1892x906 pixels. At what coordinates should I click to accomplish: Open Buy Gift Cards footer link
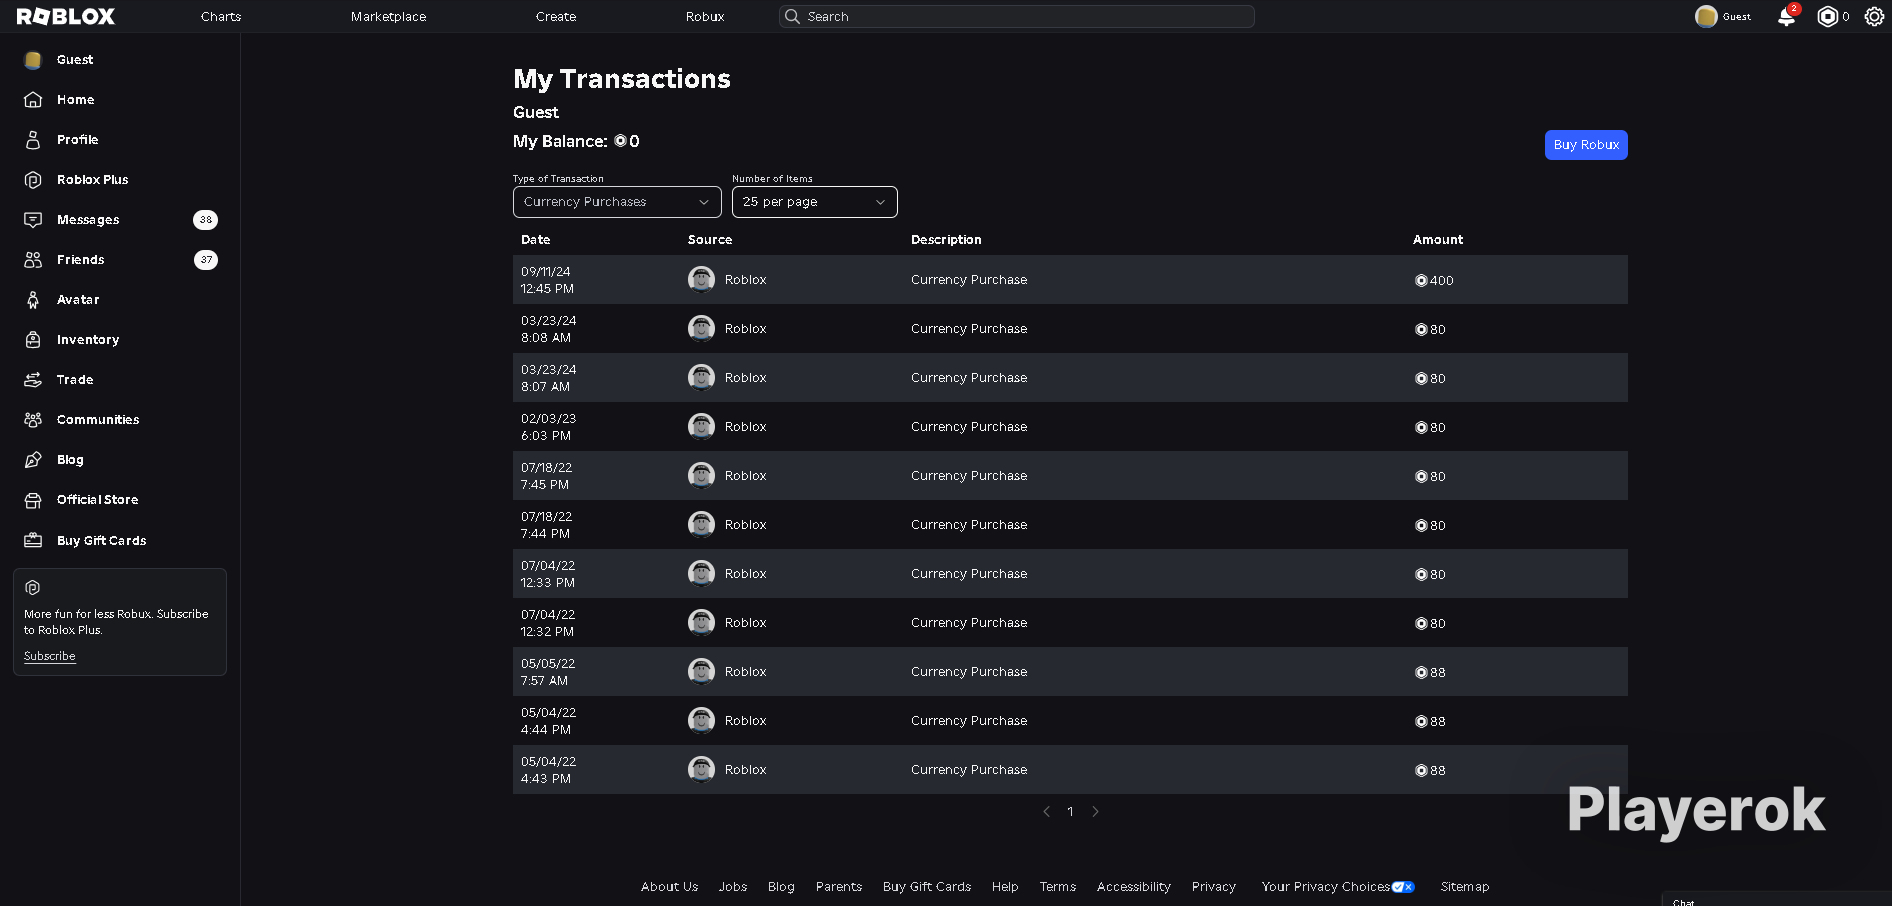[x=927, y=887]
